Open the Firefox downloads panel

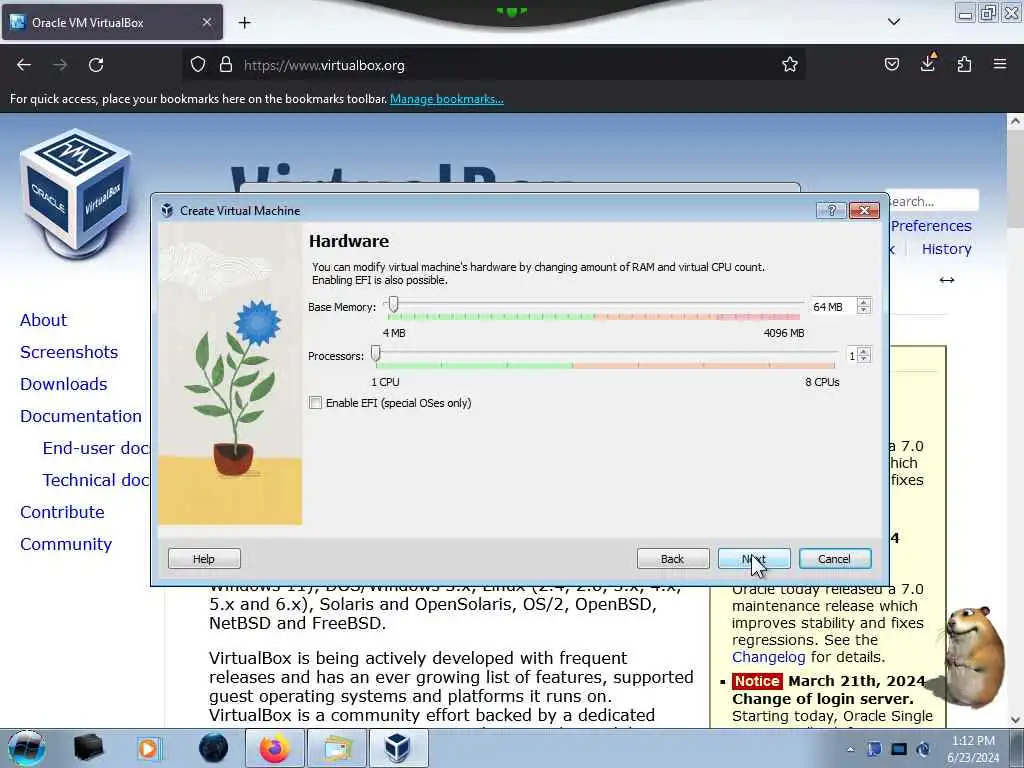[927, 63]
